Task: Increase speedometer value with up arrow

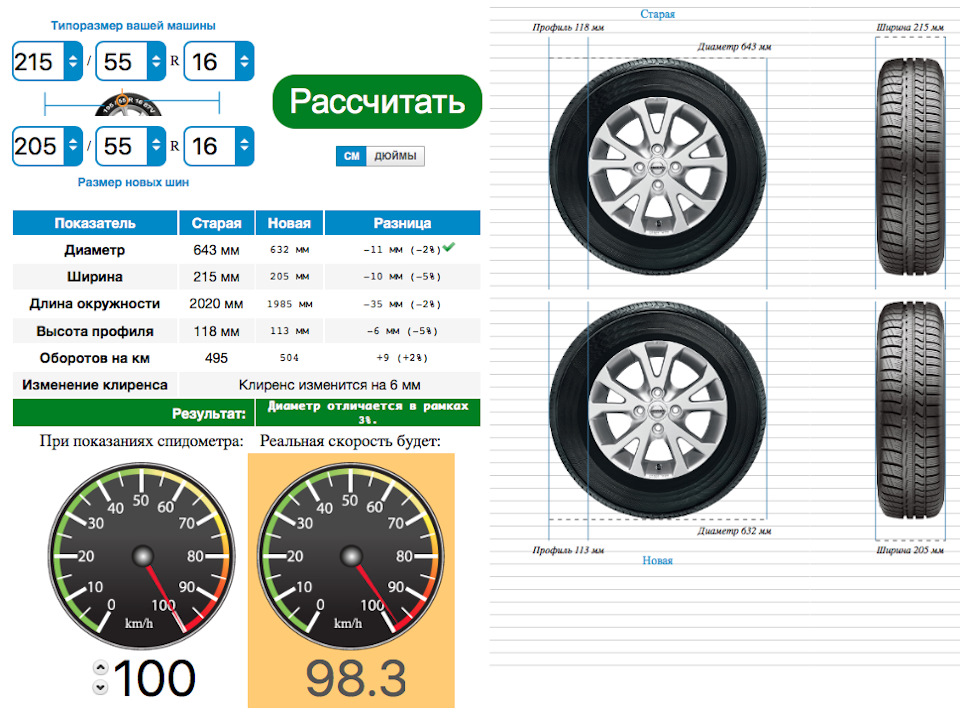Action: coord(100,668)
